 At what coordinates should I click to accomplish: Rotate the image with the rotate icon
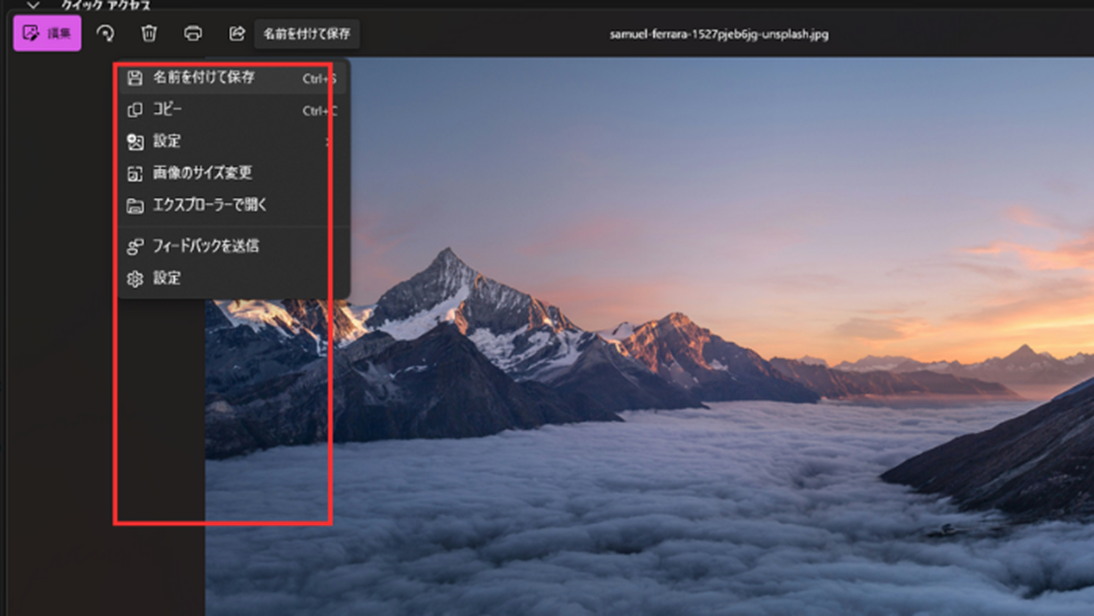105,33
